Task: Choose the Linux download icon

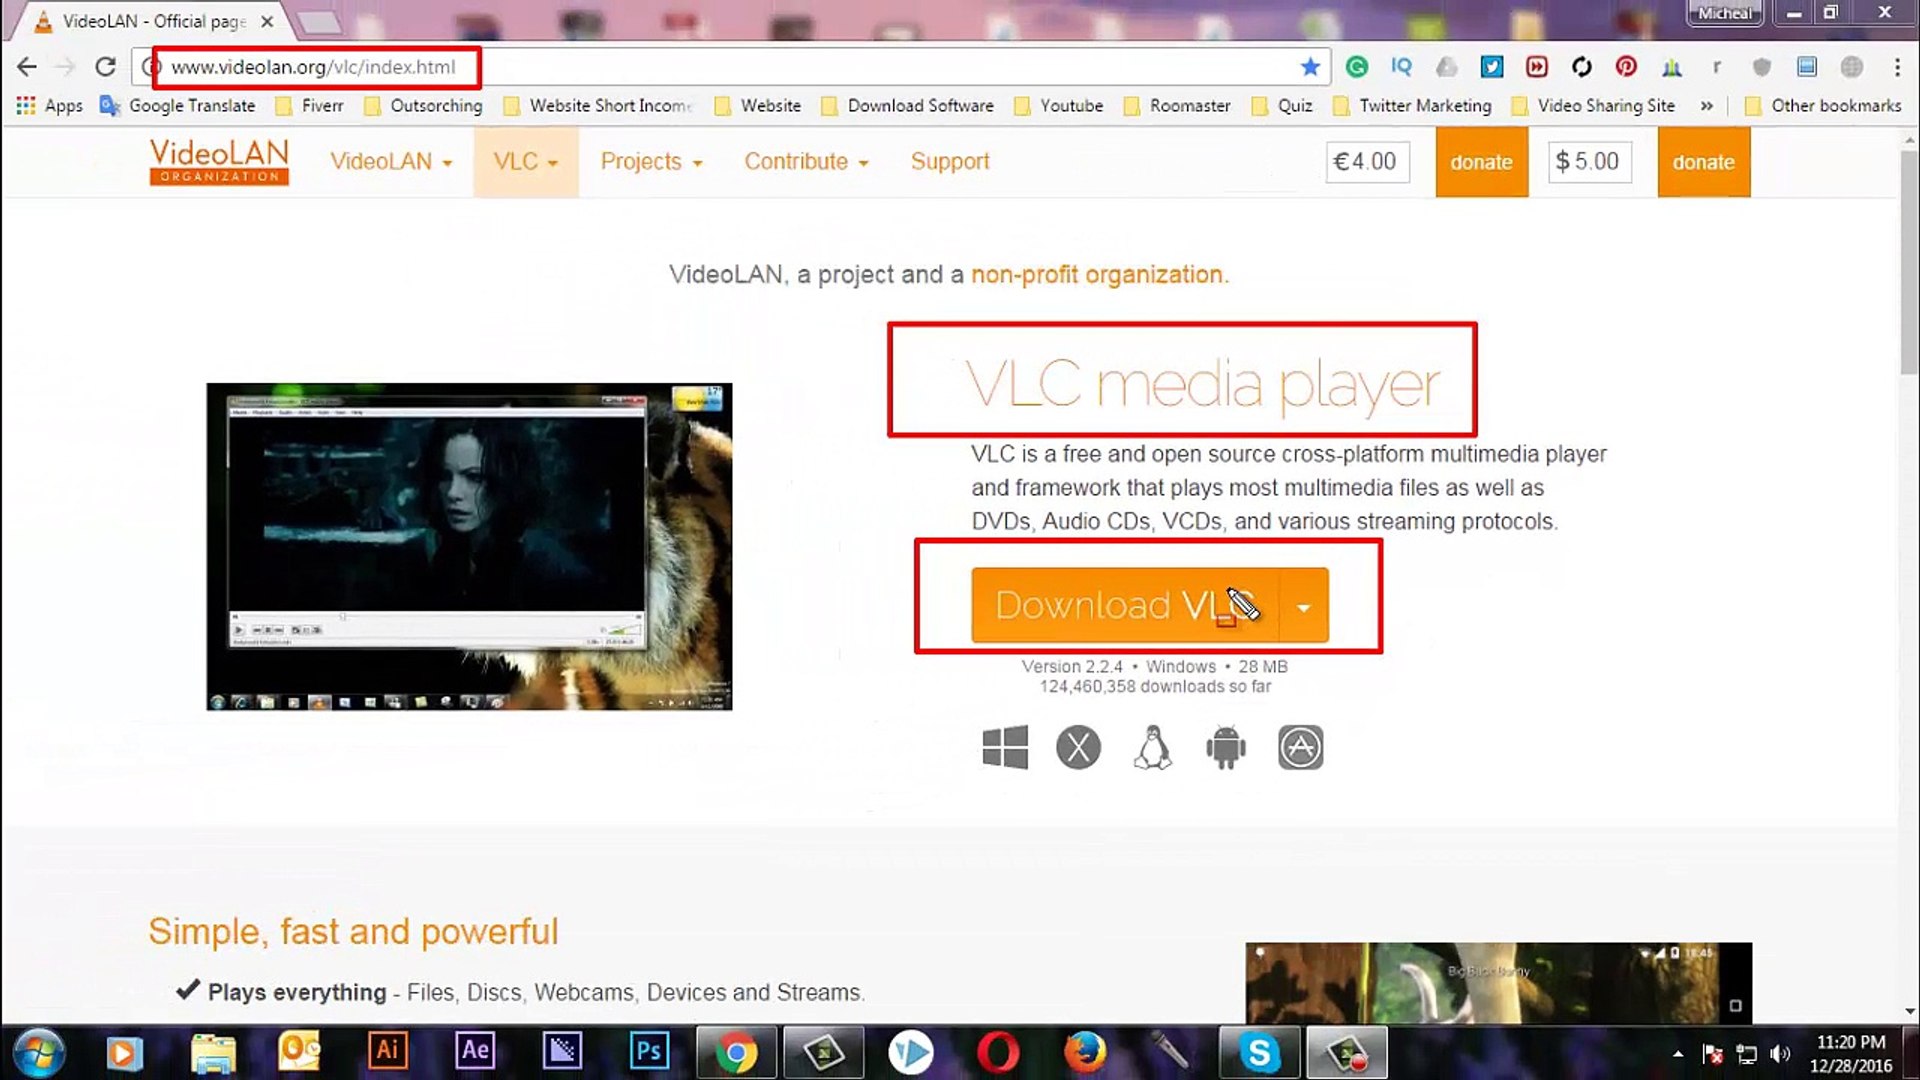Action: [1152, 747]
